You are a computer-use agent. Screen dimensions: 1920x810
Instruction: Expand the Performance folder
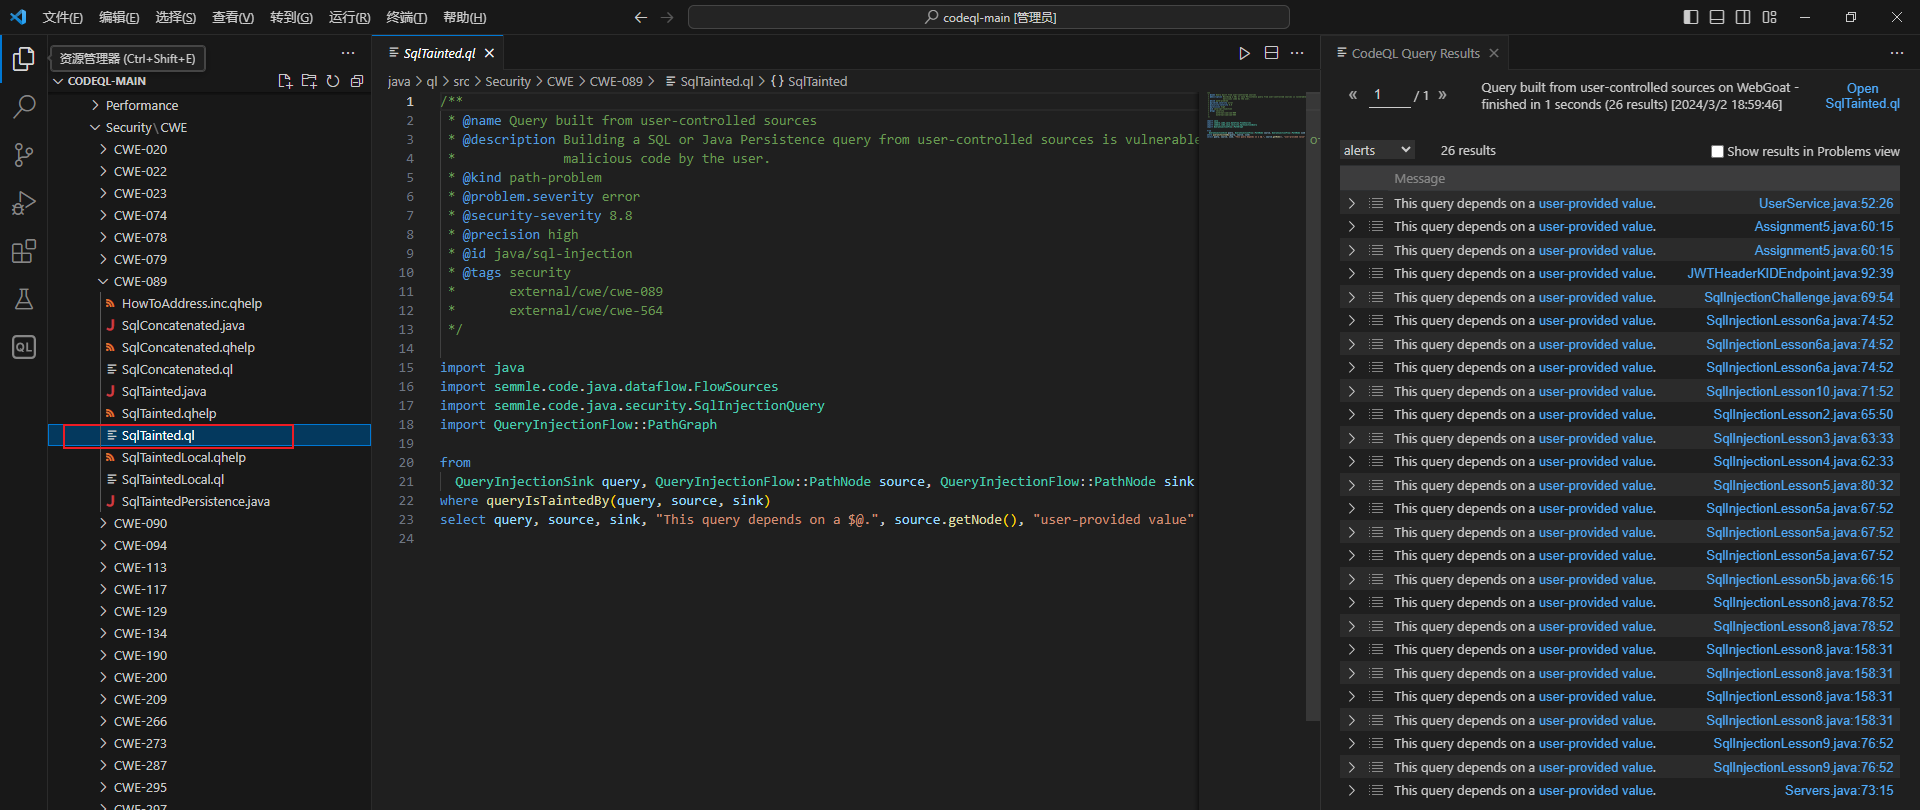click(142, 105)
